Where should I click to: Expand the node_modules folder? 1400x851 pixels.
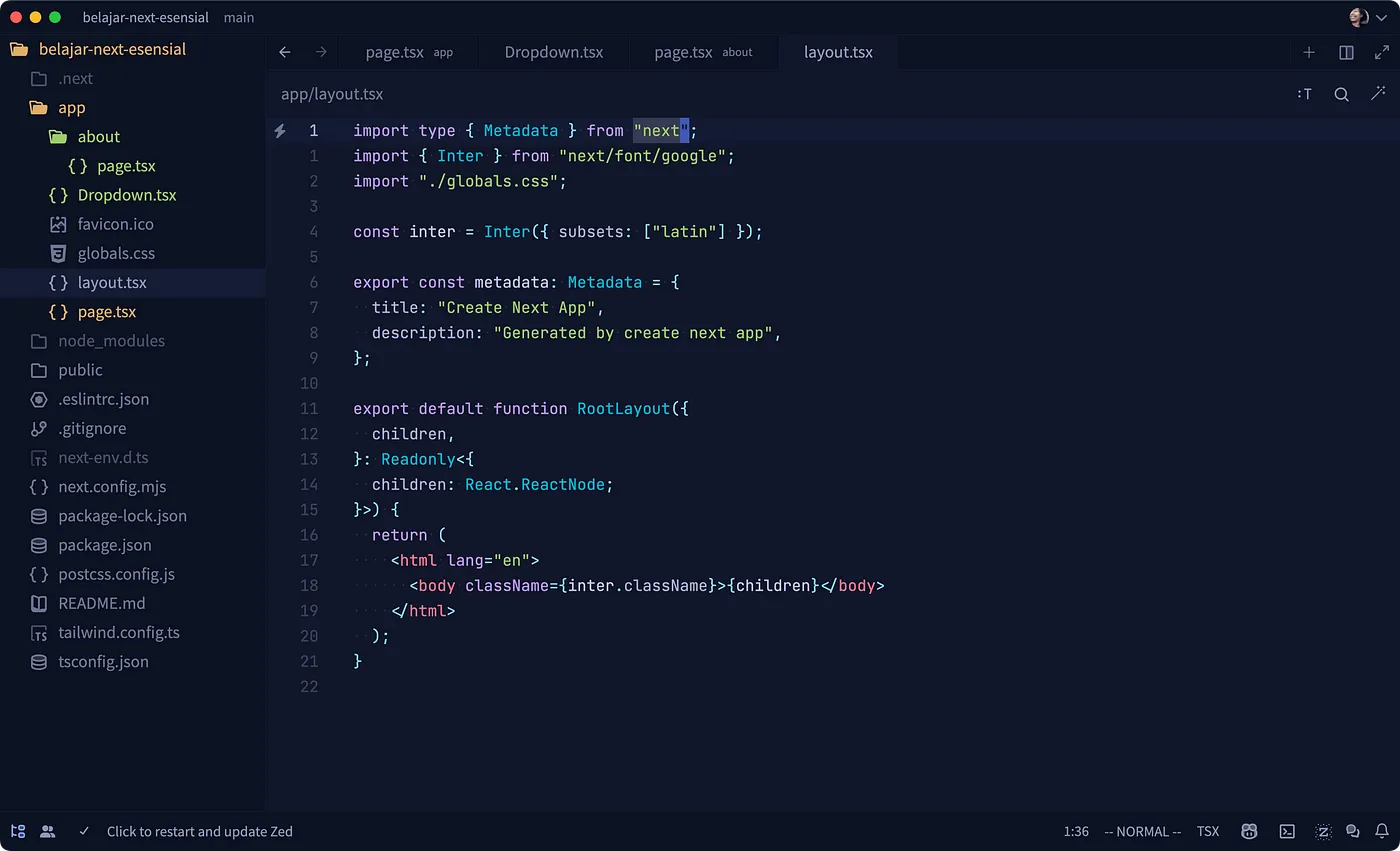click(x=111, y=341)
